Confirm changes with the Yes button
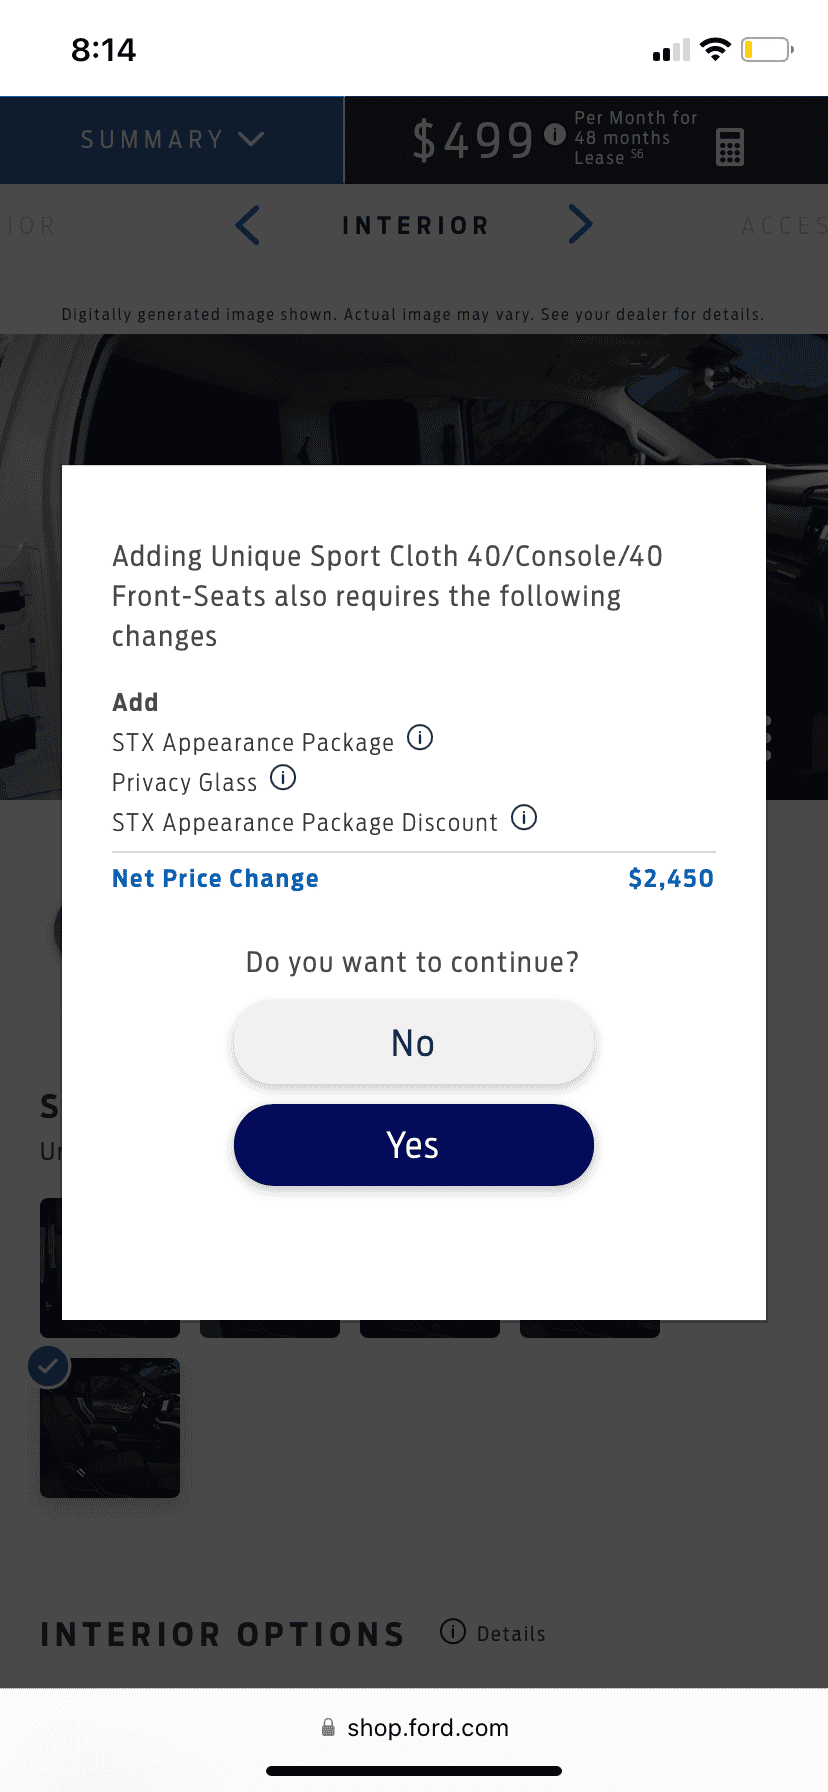Image resolution: width=828 pixels, height=1792 pixels. click(x=413, y=1145)
